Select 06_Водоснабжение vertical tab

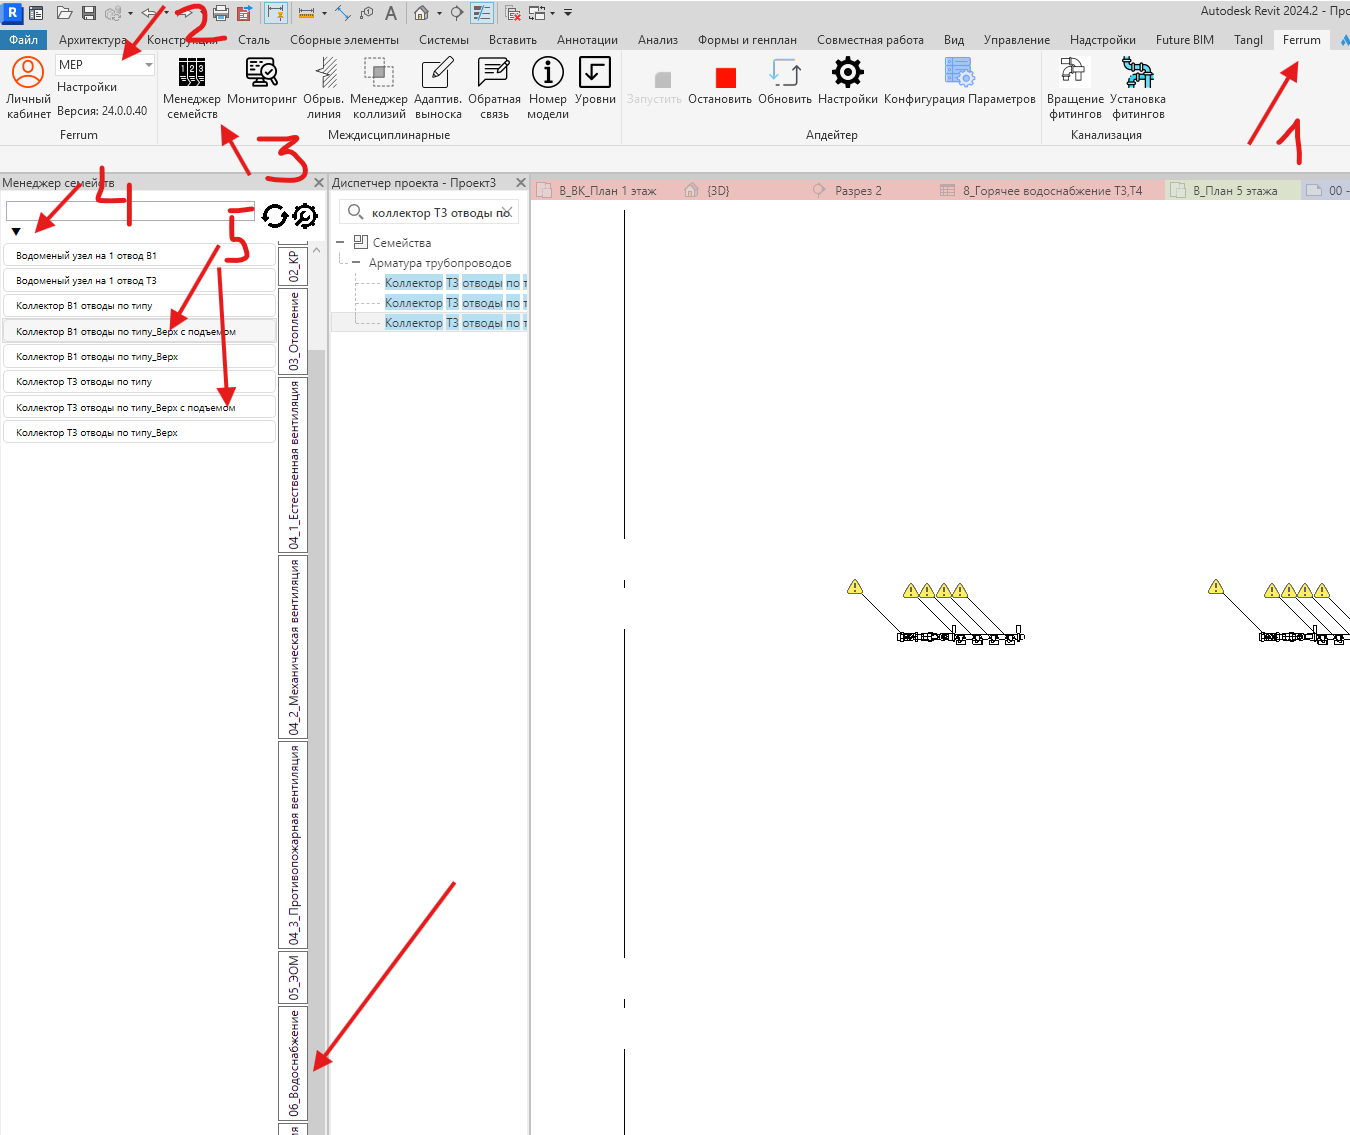[x=293, y=1062]
